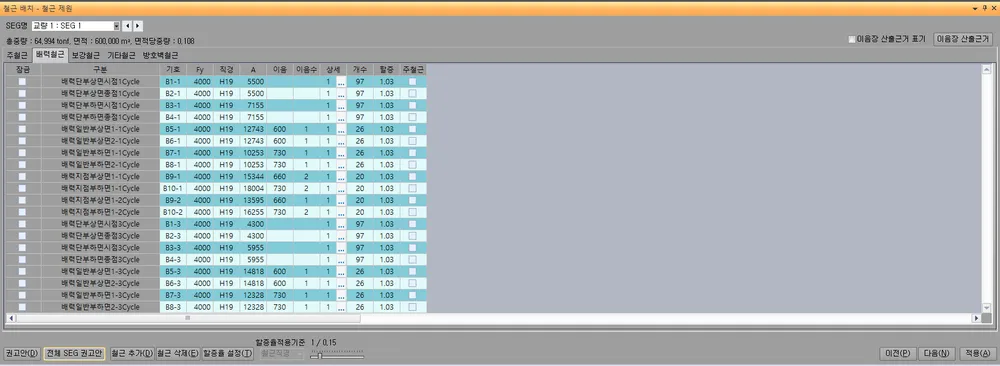Screen dimensions: 1000x366
Task: Open detail '...' button in B8-3 row
Action: [341, 307]
